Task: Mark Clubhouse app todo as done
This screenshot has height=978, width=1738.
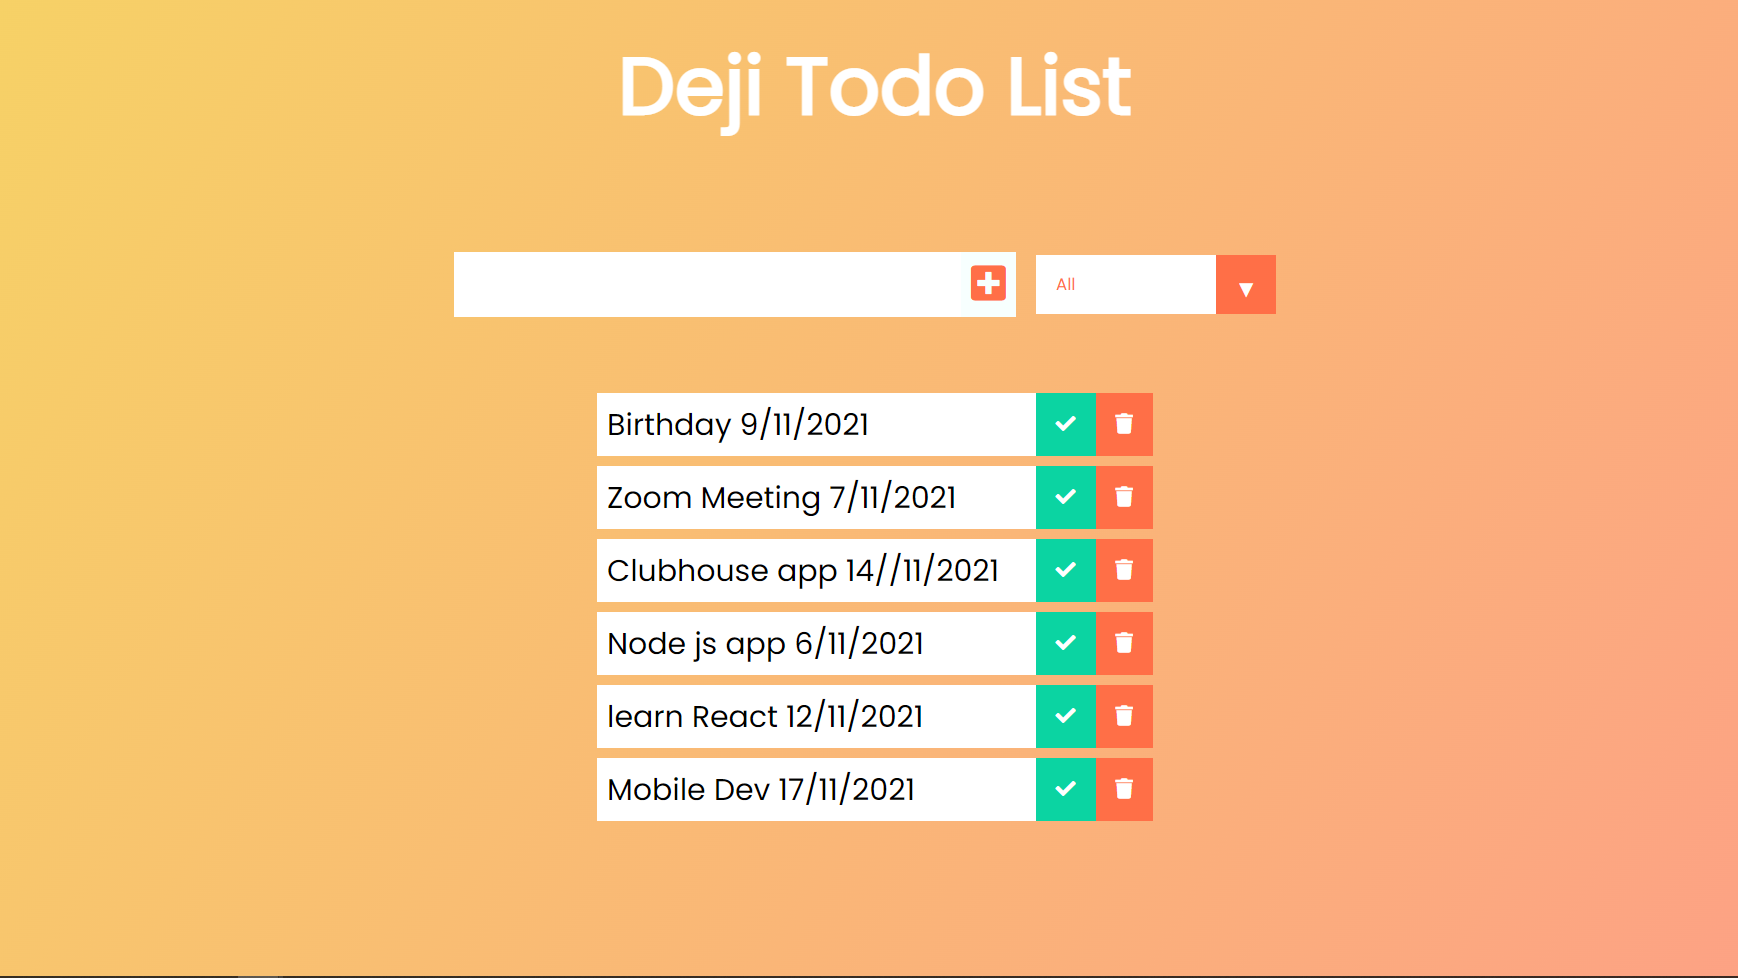Action: [1066, 570]
